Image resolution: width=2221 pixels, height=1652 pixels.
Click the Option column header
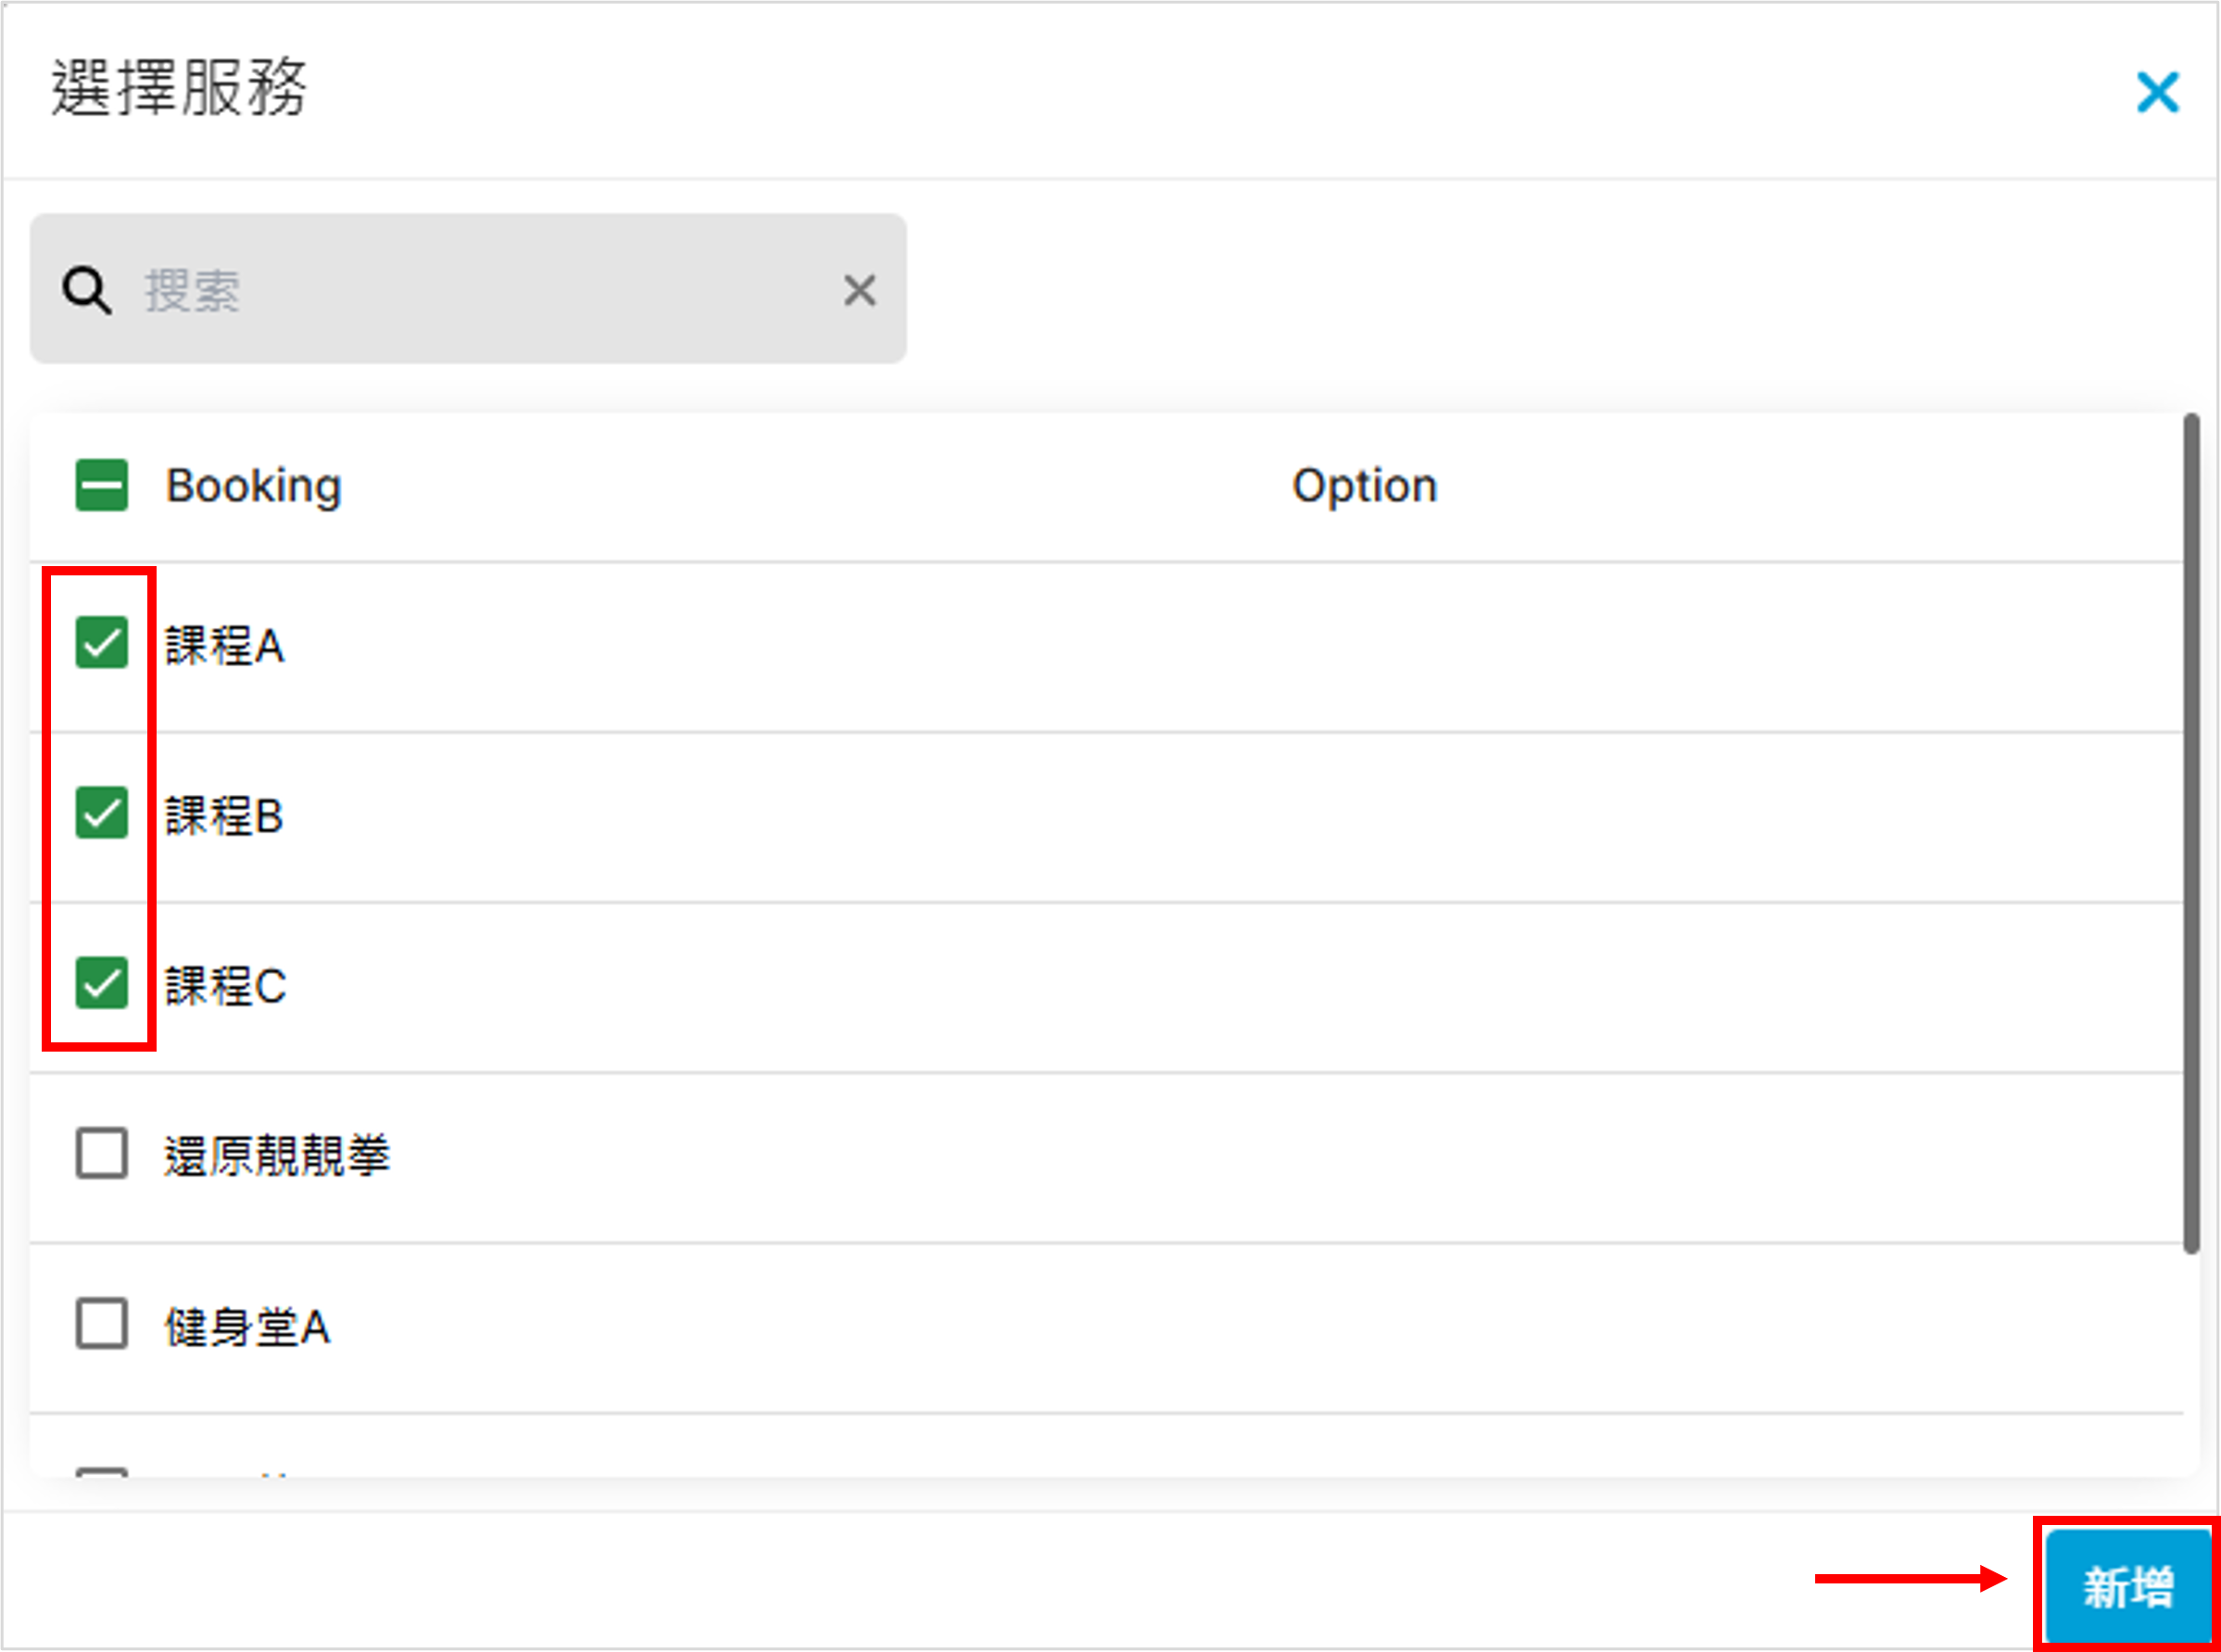point(1364,486)
